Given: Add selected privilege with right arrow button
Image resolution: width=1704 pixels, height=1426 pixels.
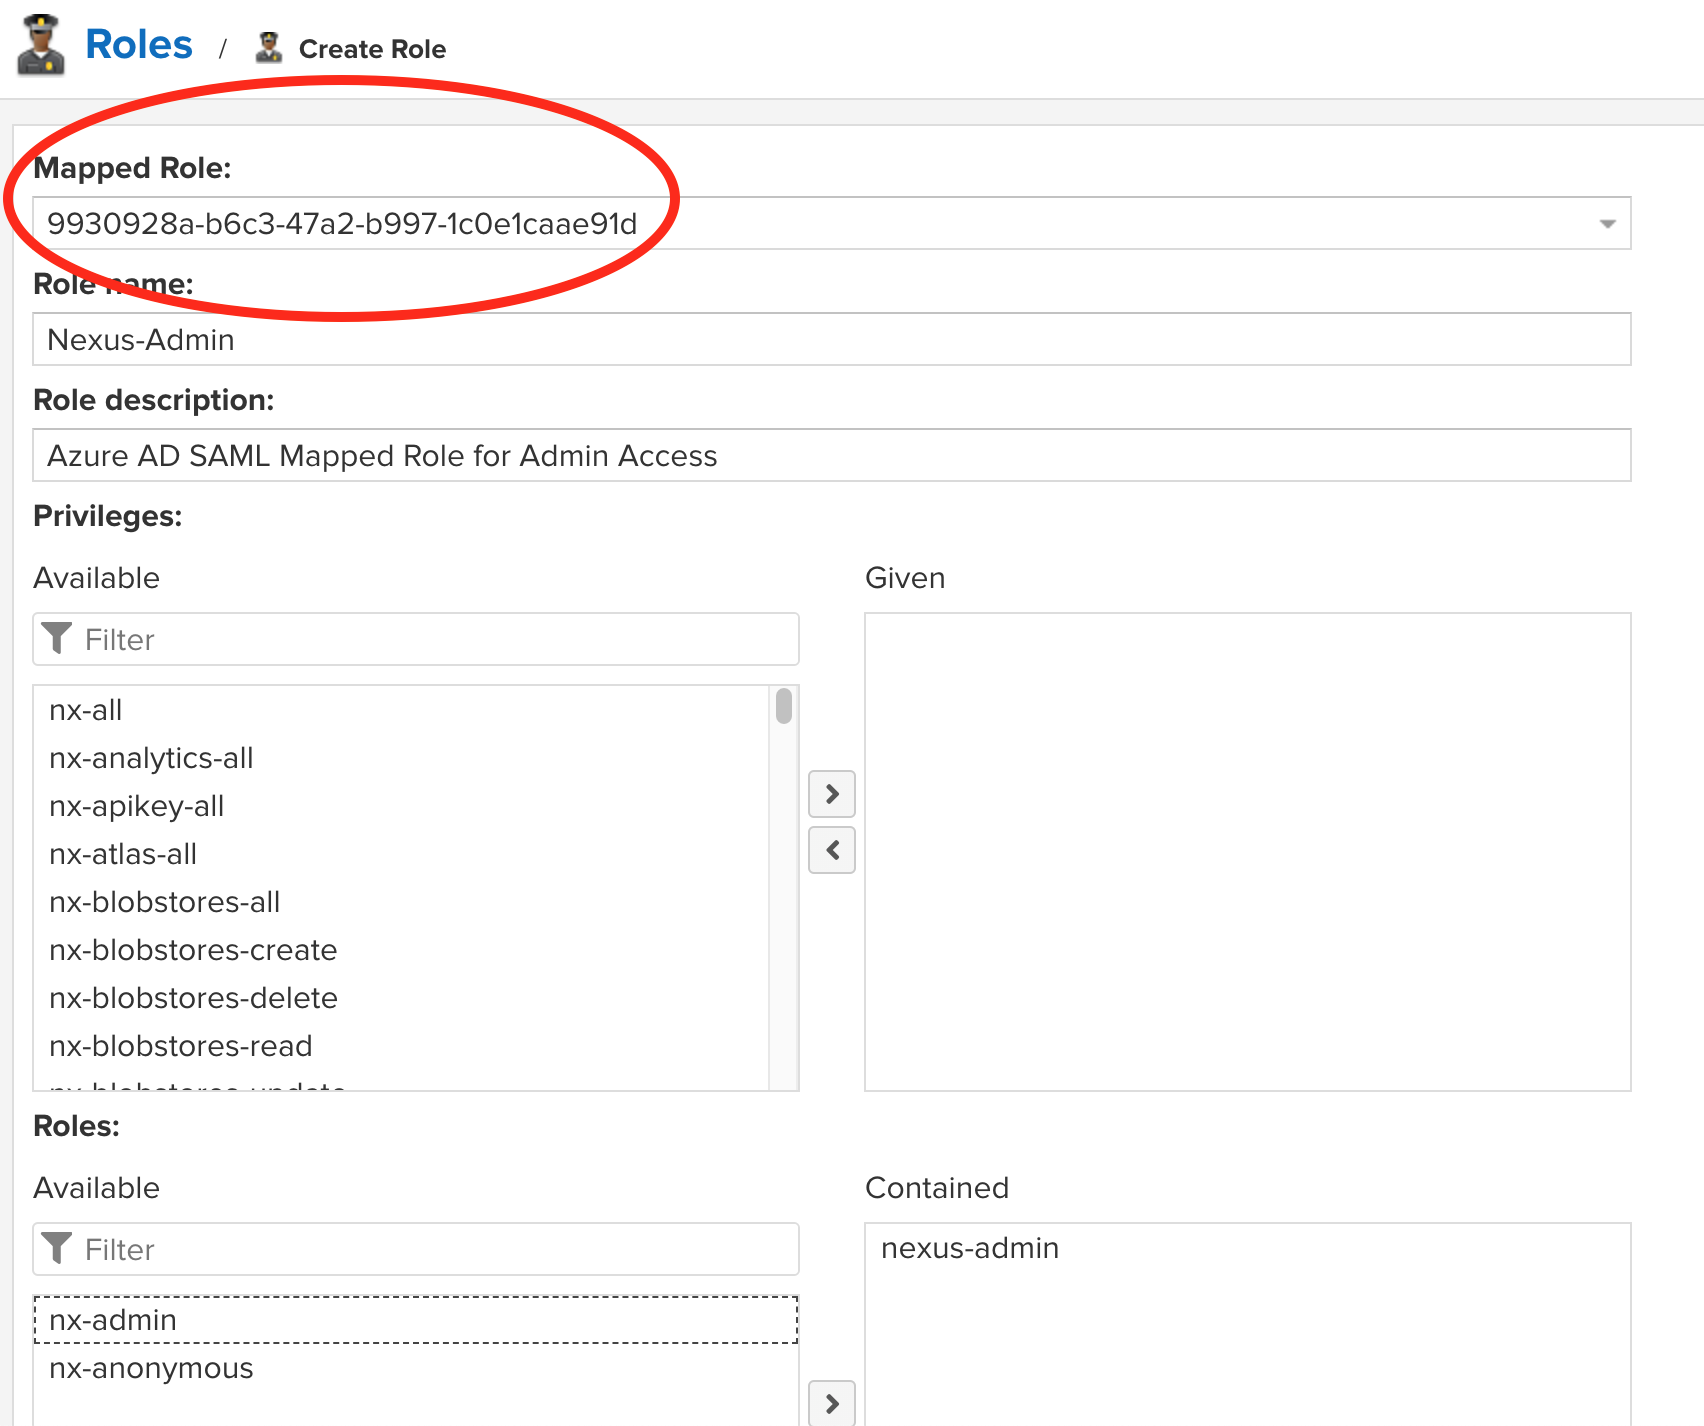Looking at the screenshot, I should [x=831, y=794].
